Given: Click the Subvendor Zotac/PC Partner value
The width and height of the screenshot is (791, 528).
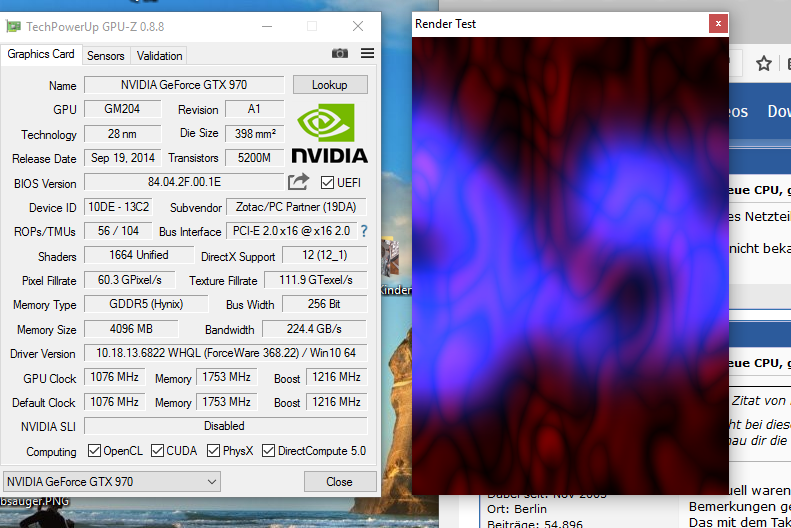Looking at the screenshot, I should 296,207.
